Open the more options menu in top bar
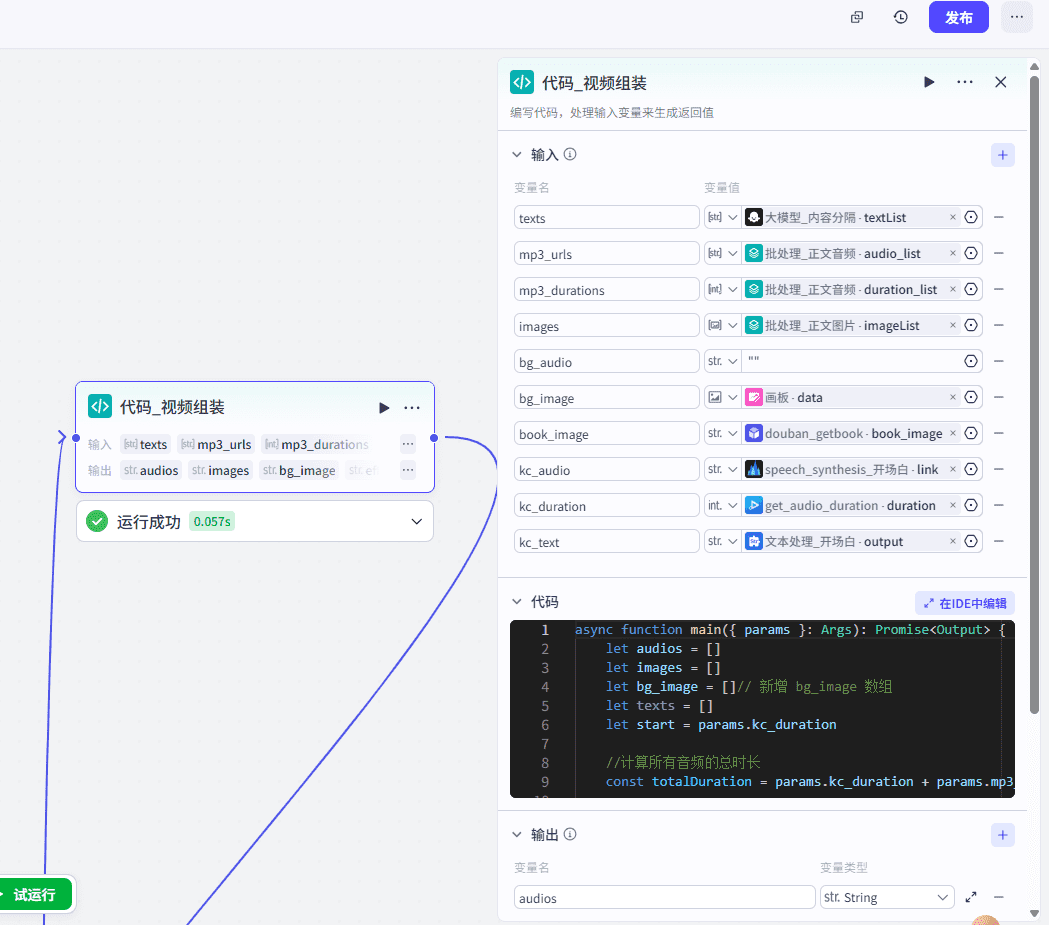1049x925 pixels. pyautogui.click(x=1016, y=17)
